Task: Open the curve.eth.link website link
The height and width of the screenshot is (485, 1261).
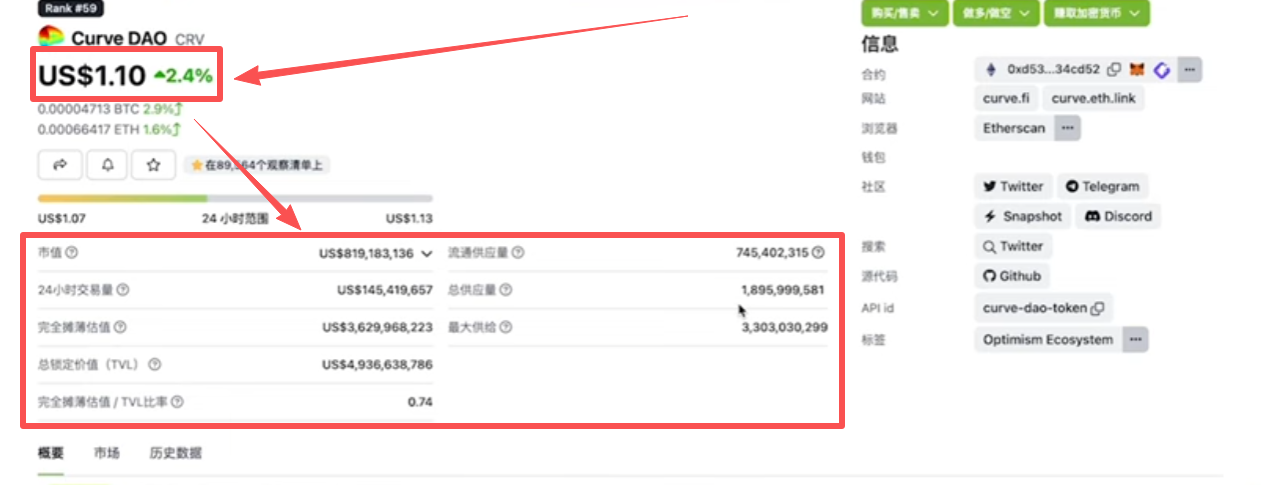Action: point(1094,98)
